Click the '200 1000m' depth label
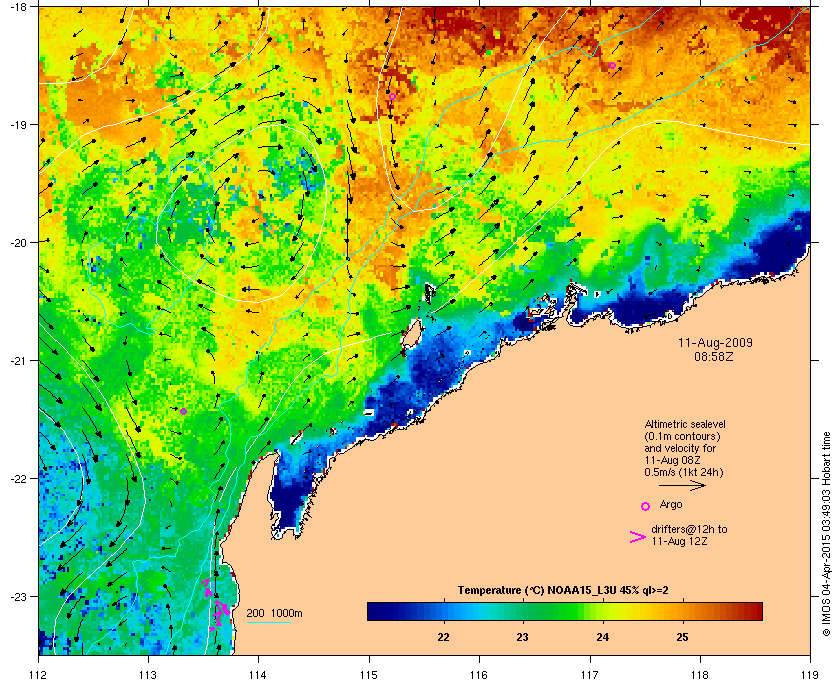This screenshot has width=840, height=680. pyautogui.click(x=275, y=614)
